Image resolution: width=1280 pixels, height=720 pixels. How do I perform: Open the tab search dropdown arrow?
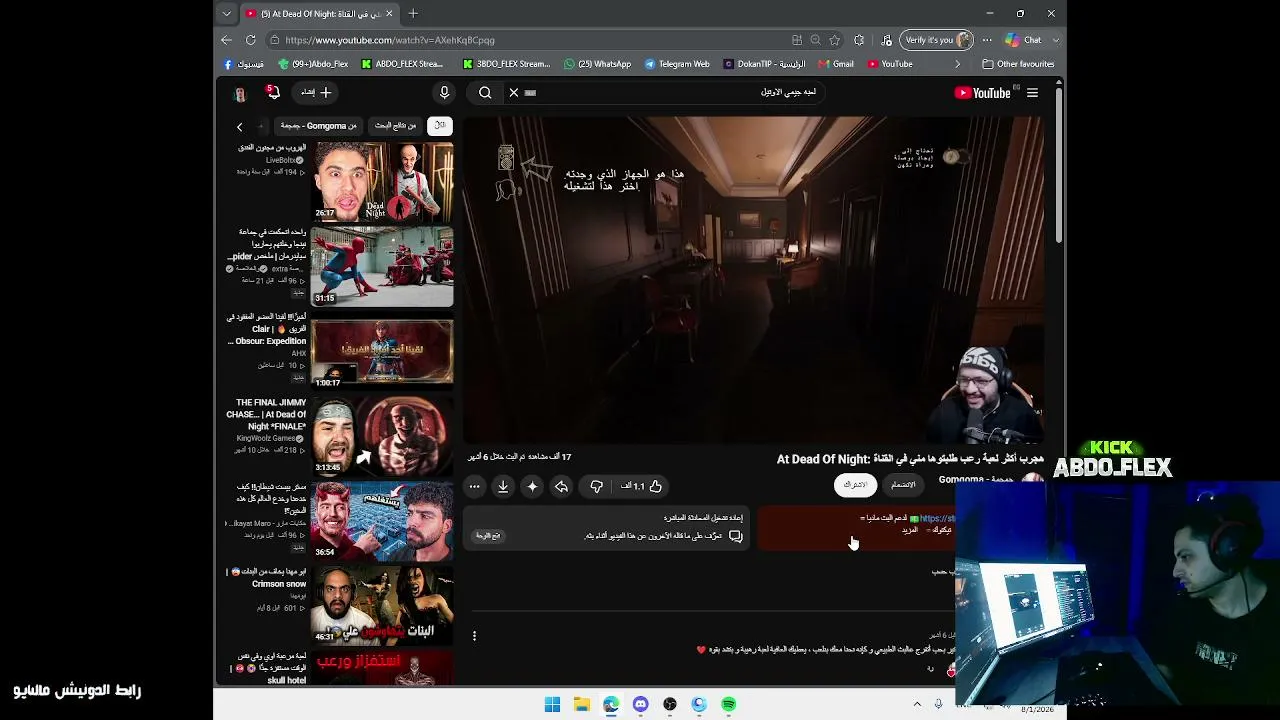point(227,14)
